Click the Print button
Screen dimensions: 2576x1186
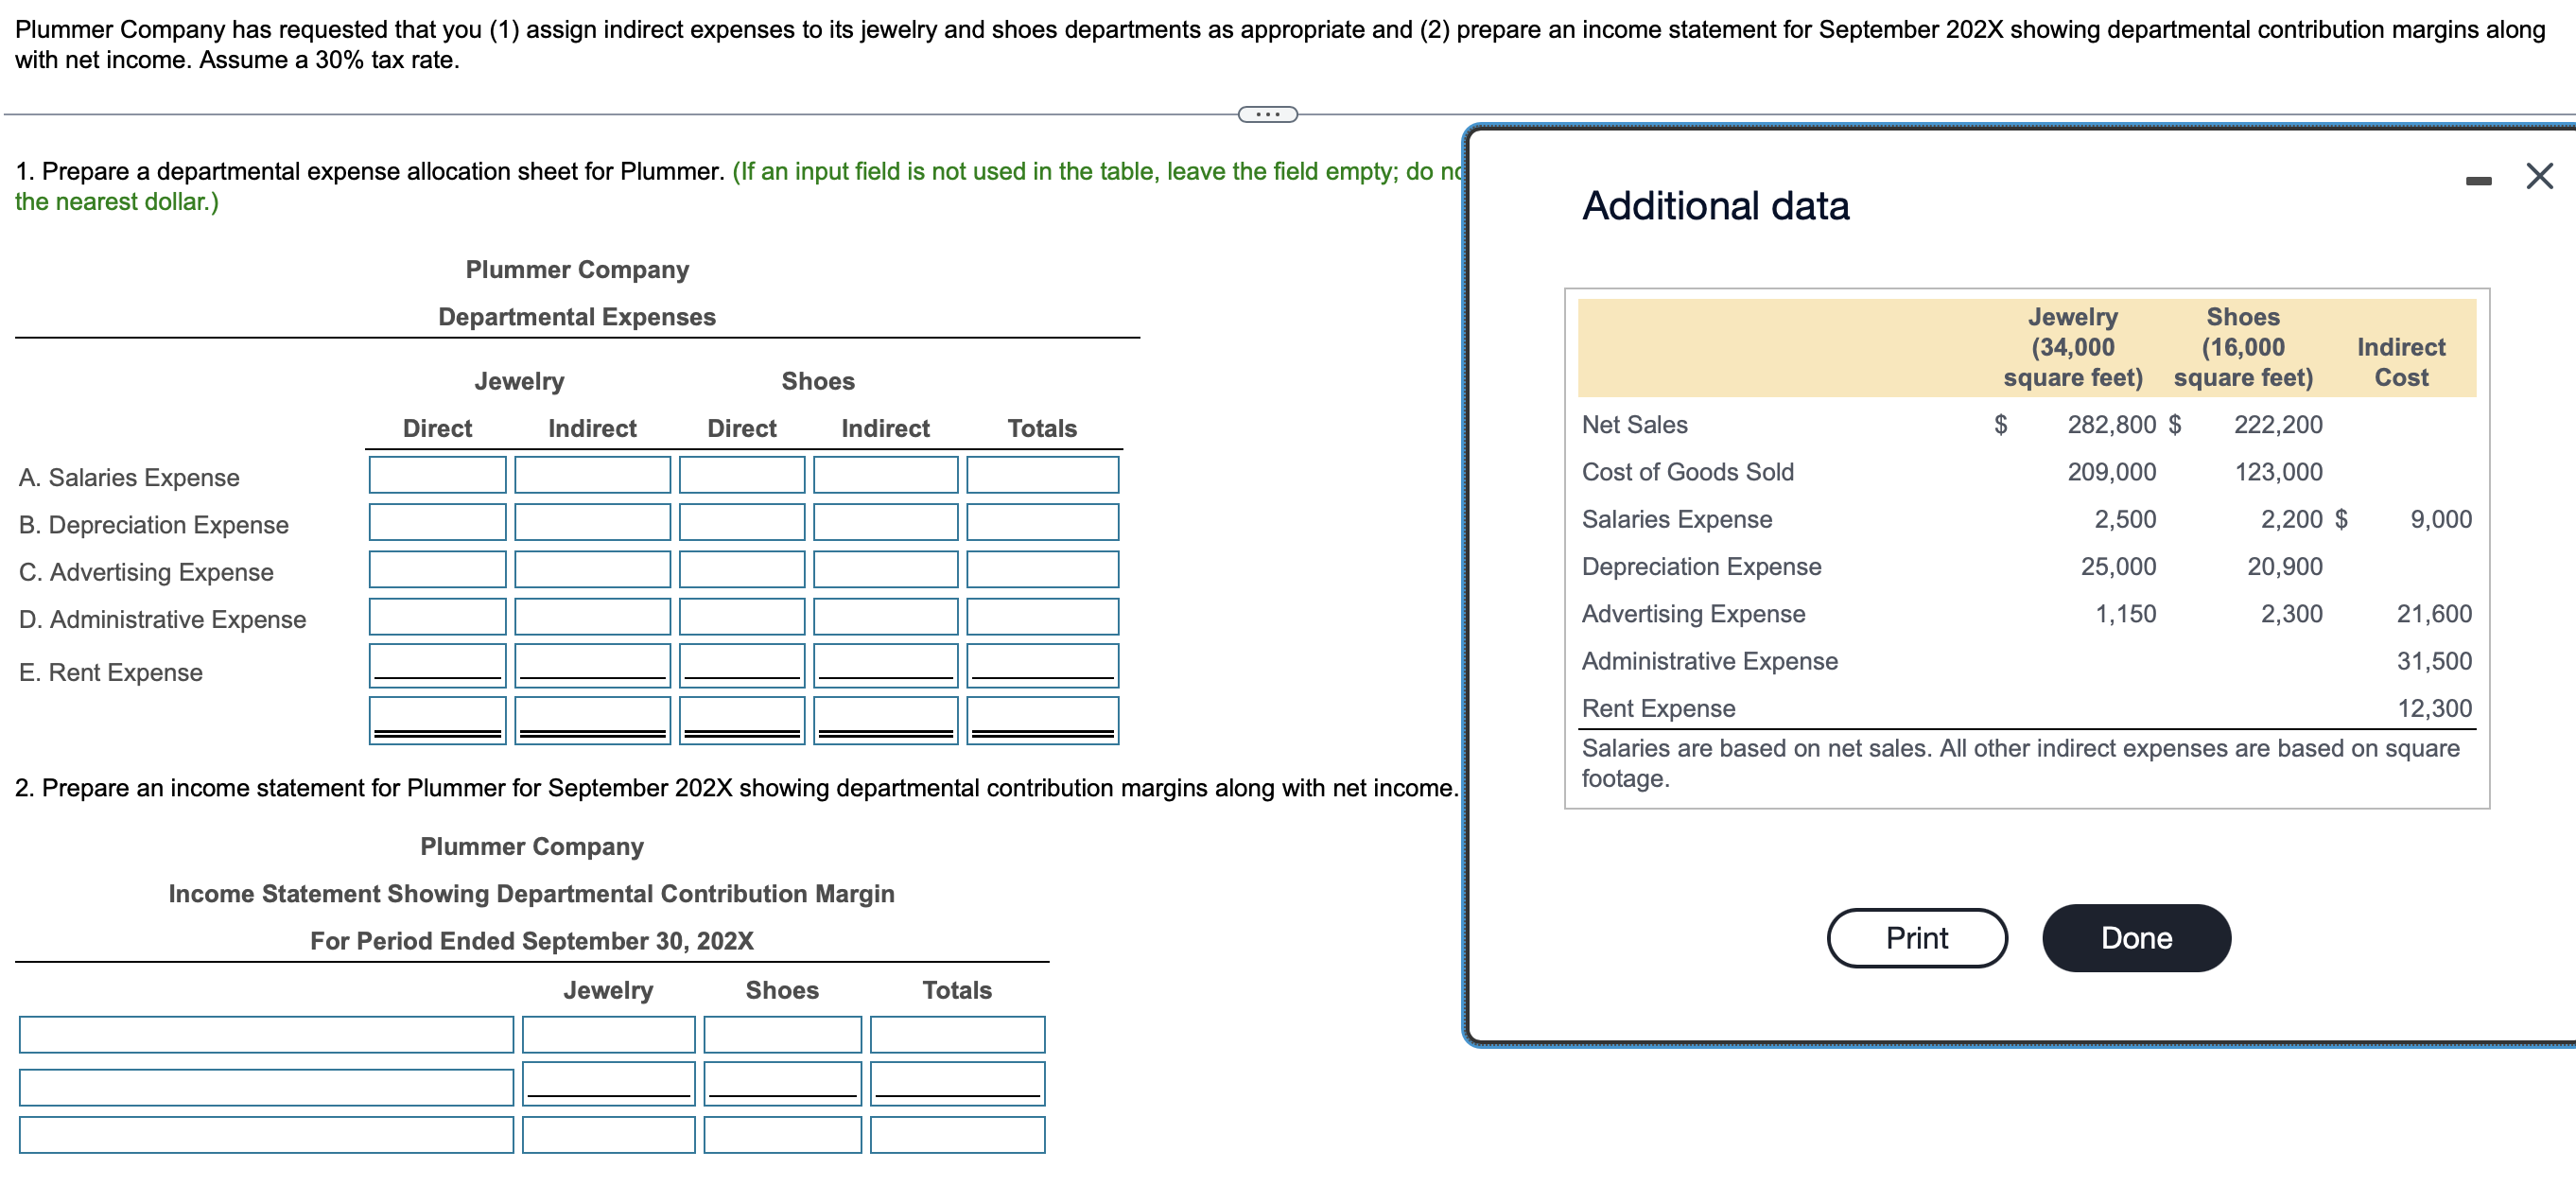pos(1915,937)
